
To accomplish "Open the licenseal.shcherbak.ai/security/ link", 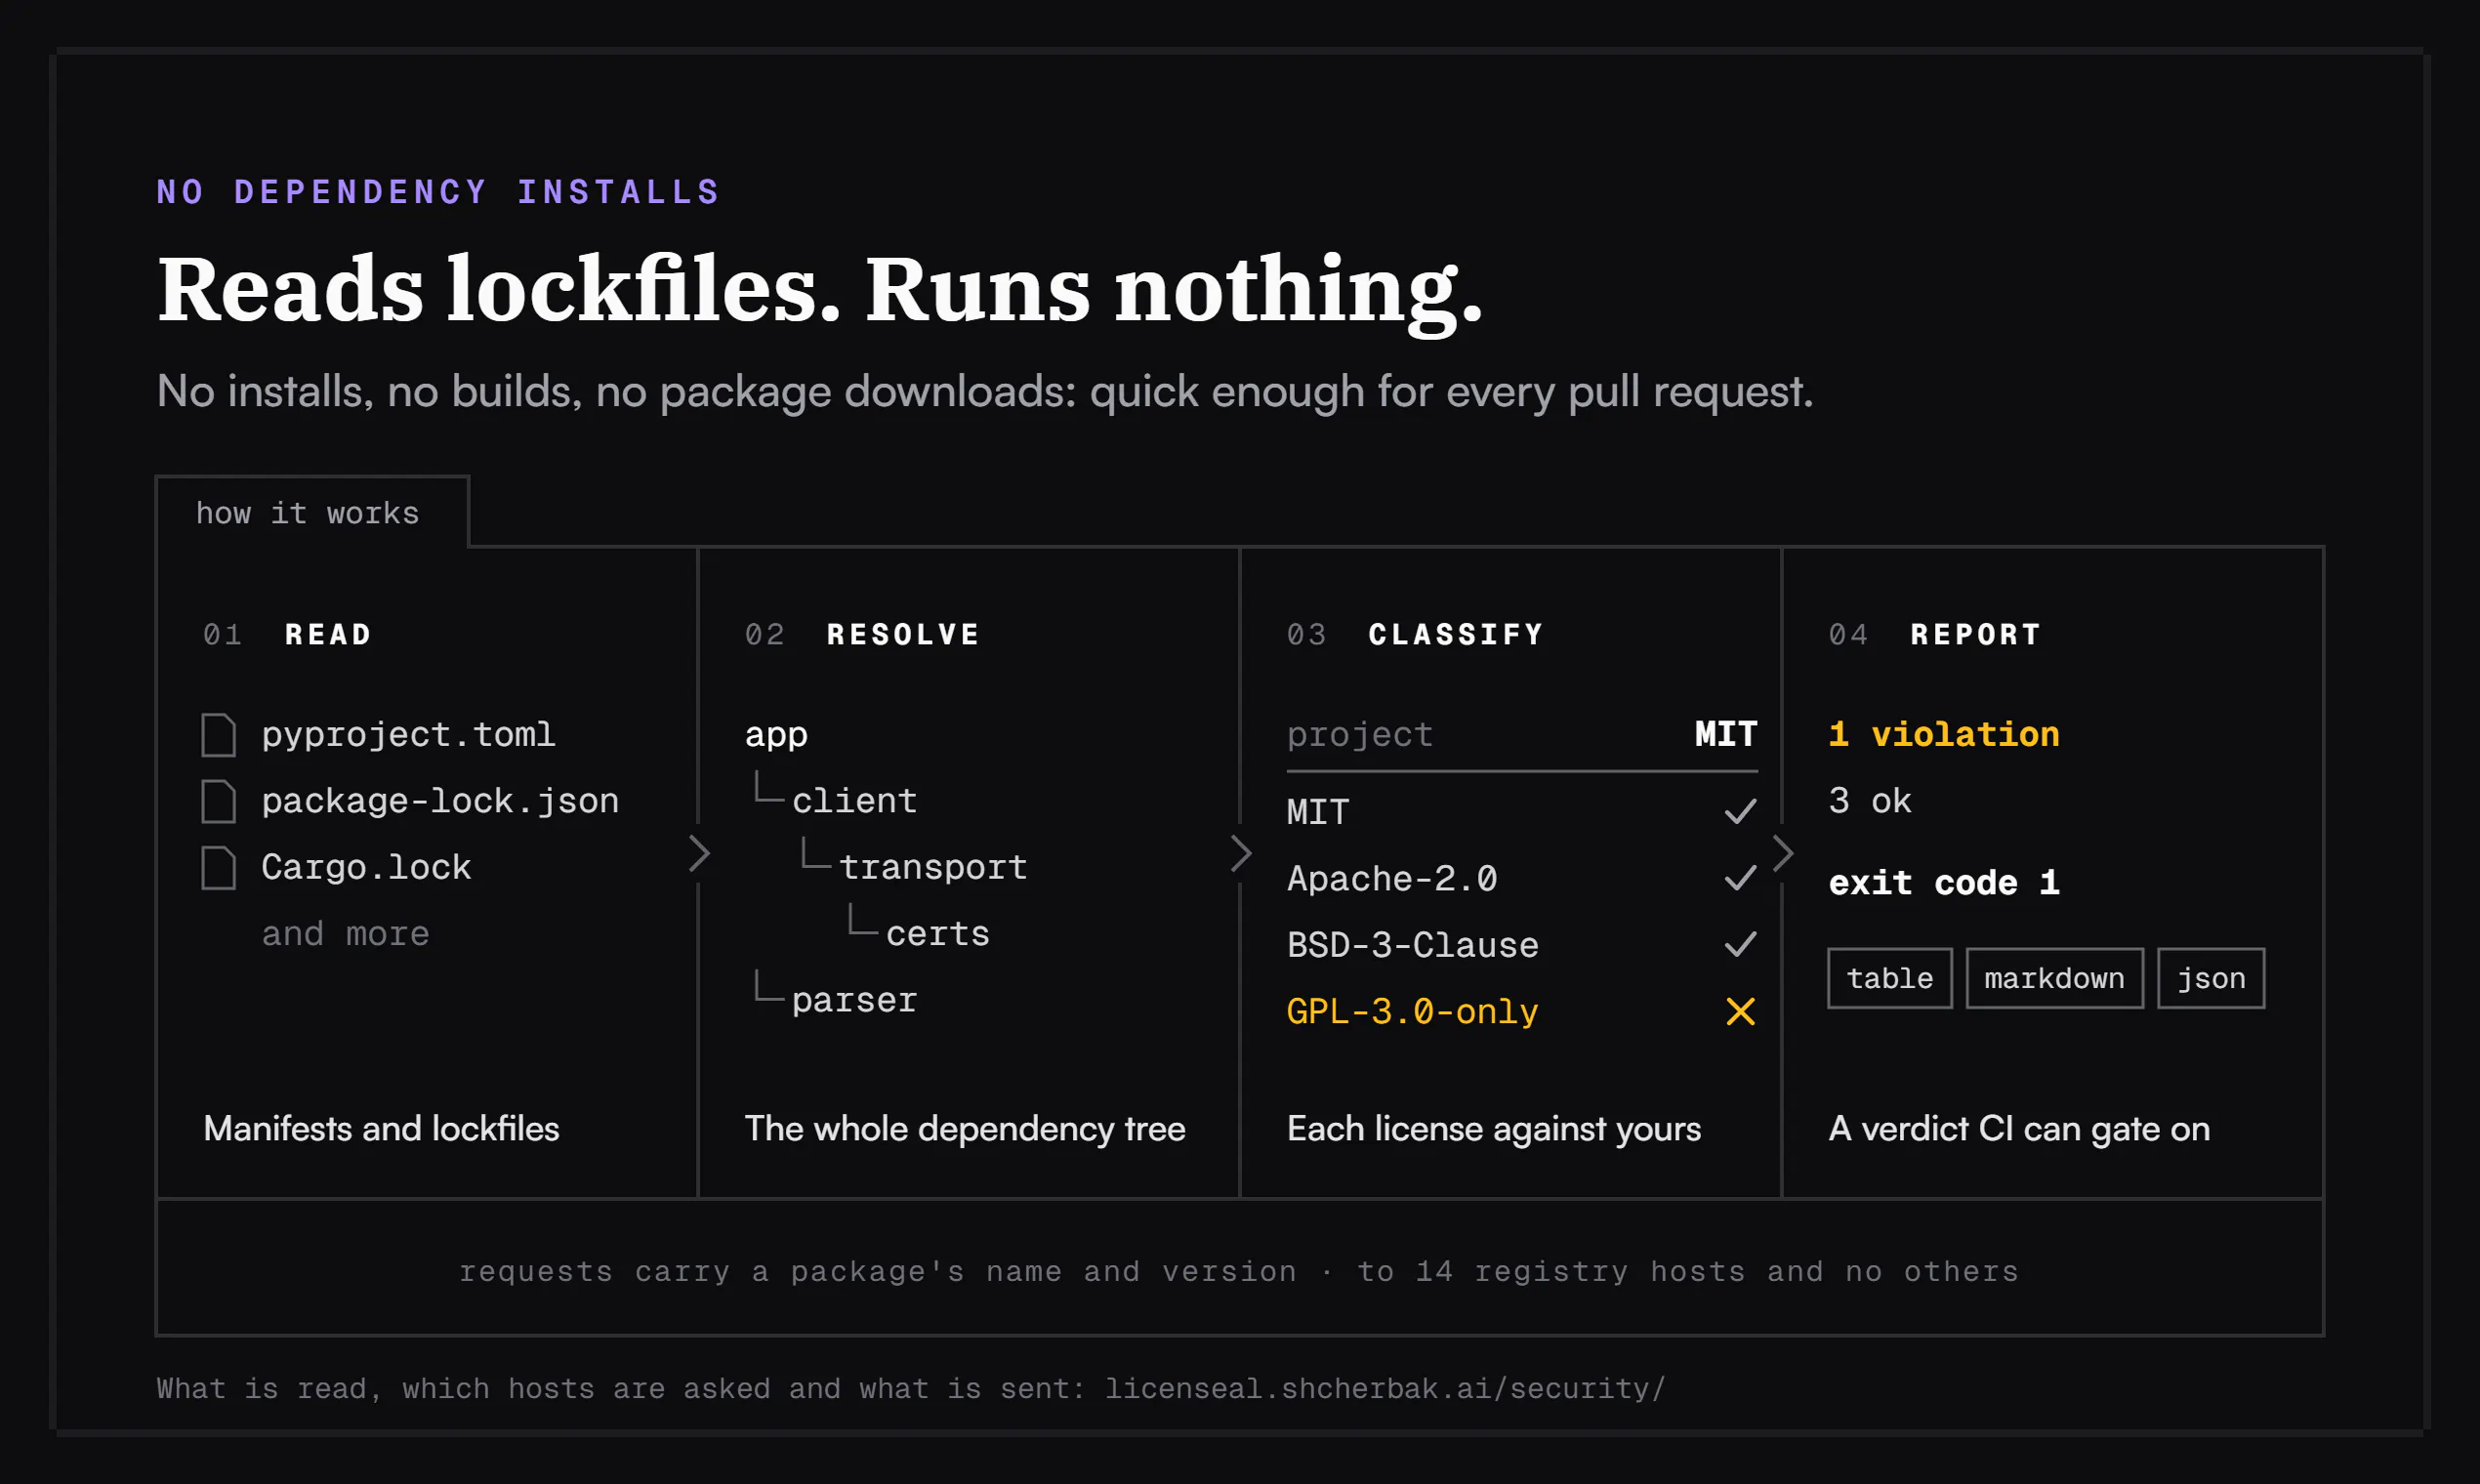I will coord(1385,1388).
